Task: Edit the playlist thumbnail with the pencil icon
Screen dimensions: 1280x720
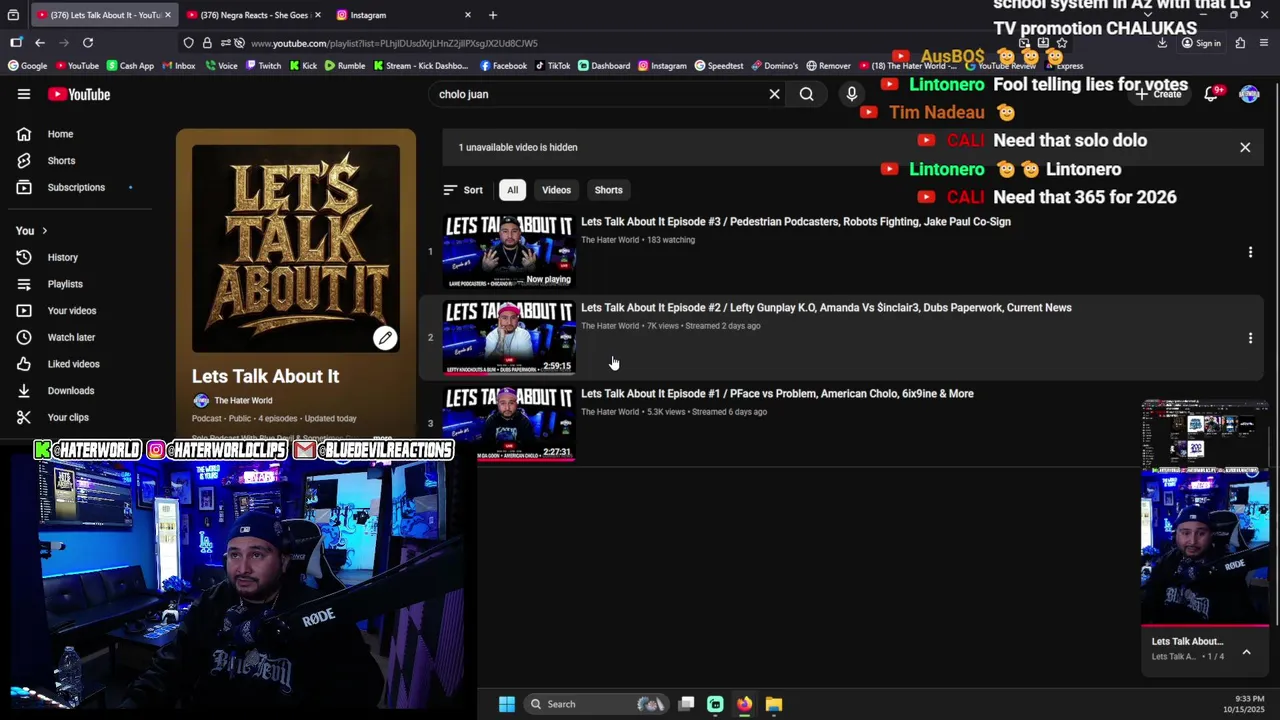Action: coord(385,338)
